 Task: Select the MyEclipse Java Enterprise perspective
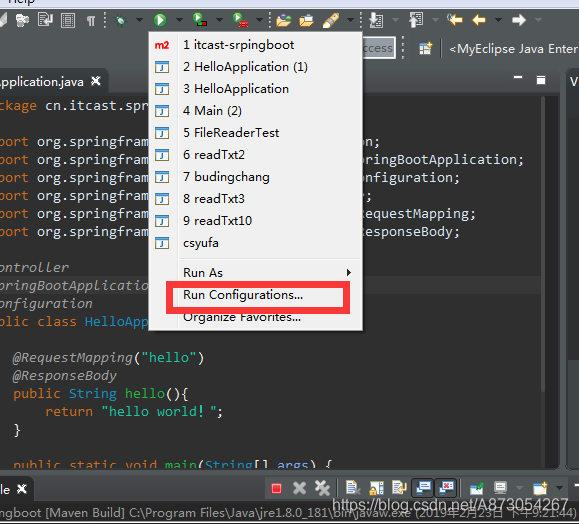(x=513, y=49)
